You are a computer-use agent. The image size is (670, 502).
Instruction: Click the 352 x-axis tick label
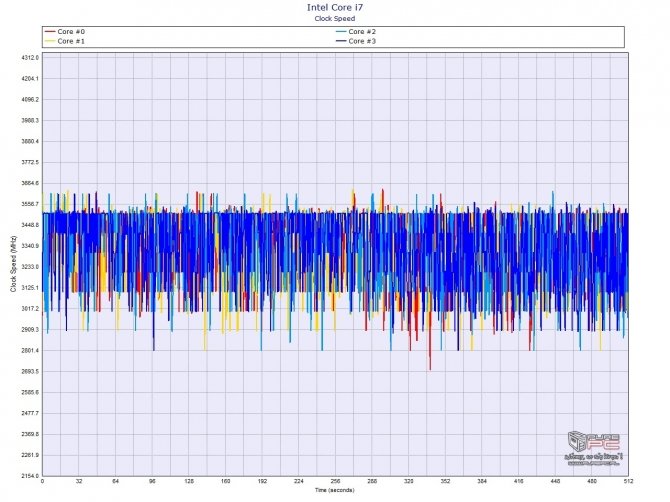click(445, 481)
